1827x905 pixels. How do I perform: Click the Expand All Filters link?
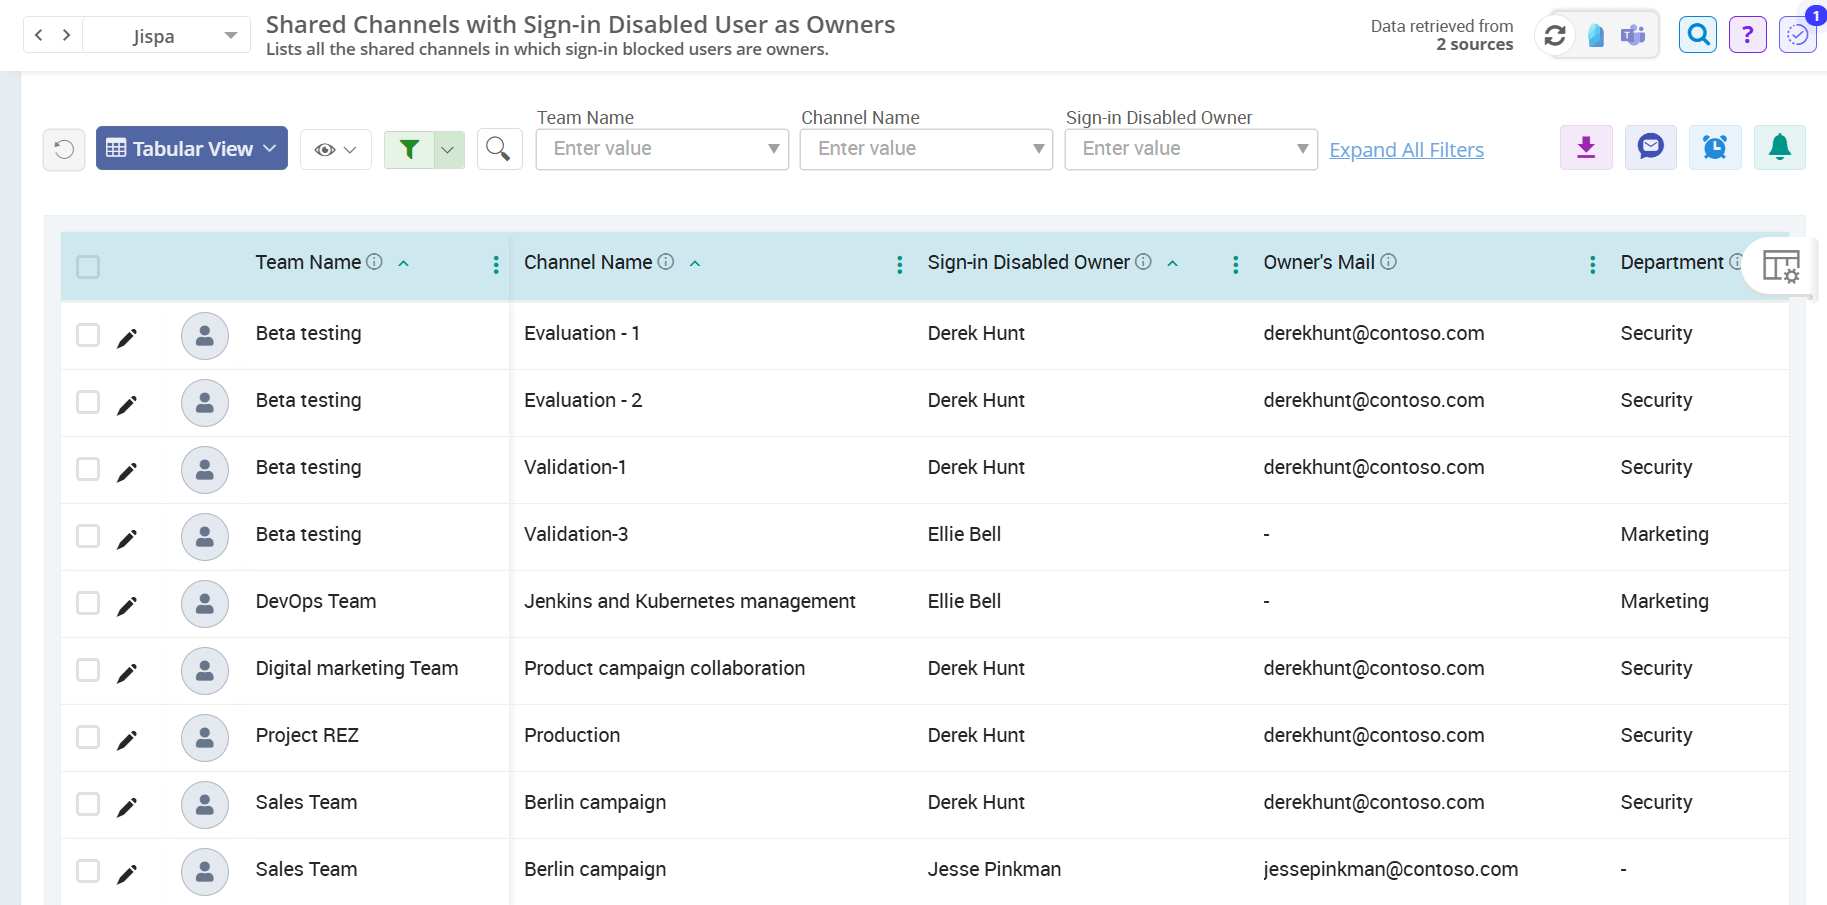[x=1406, y=149]
